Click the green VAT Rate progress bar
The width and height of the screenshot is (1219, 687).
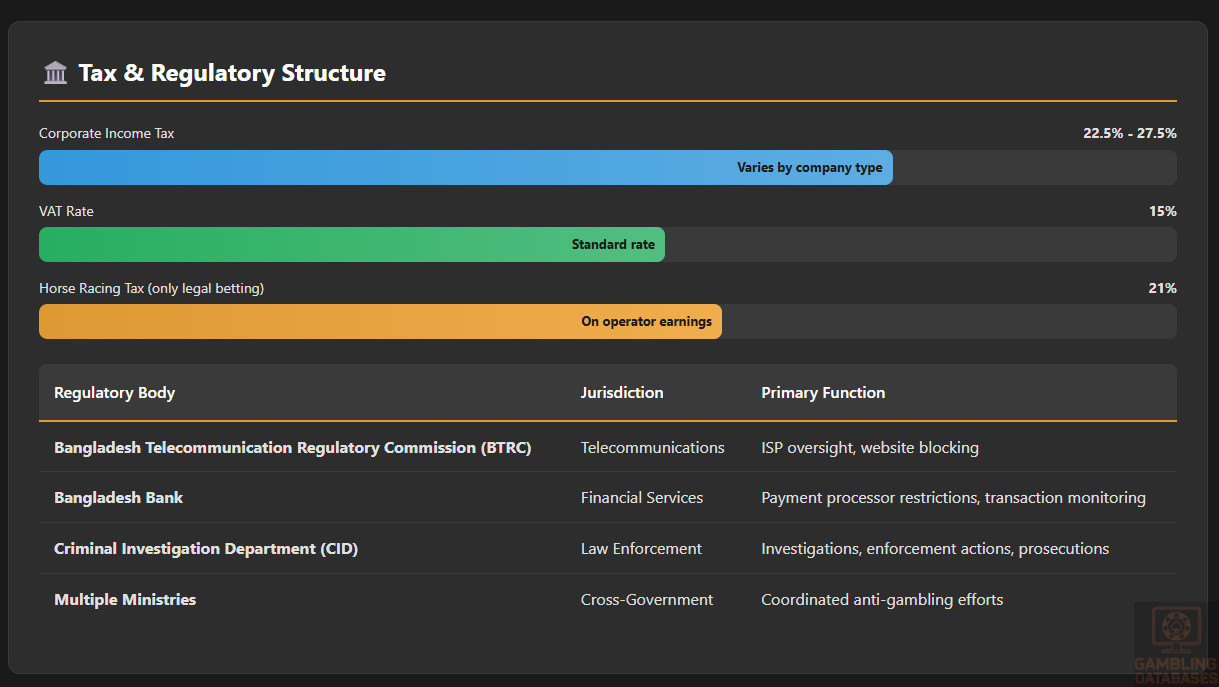351,245
